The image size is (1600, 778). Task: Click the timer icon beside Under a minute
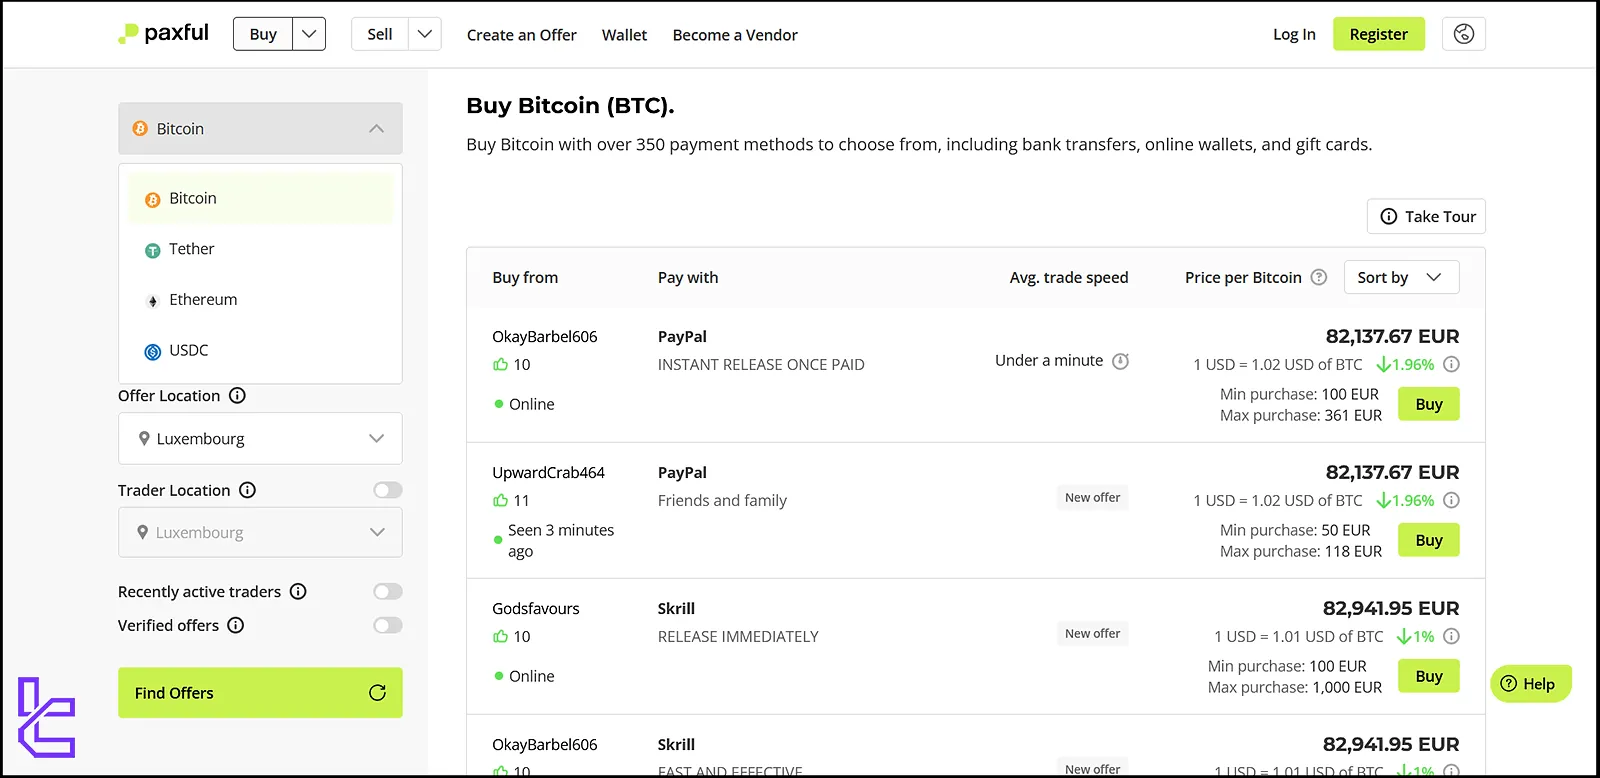point(1121,361)
